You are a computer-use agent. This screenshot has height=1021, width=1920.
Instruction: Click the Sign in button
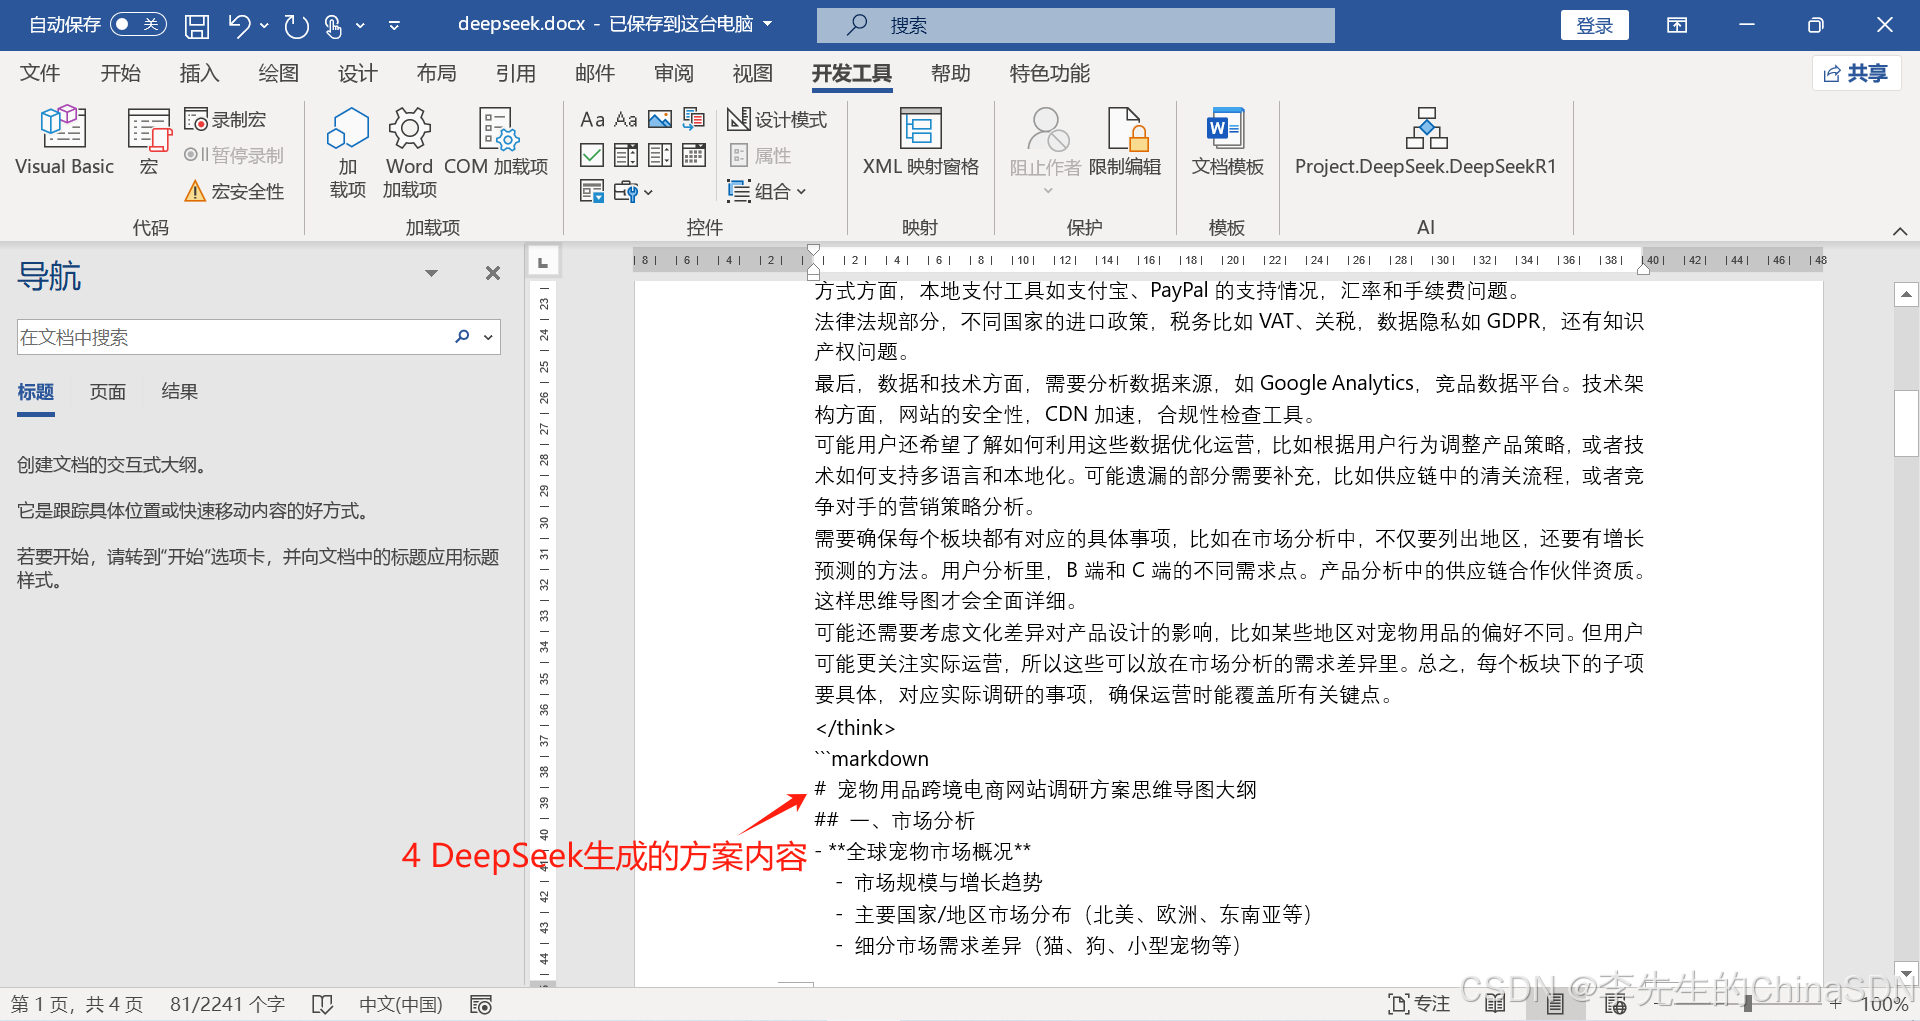pos(1594,25)
